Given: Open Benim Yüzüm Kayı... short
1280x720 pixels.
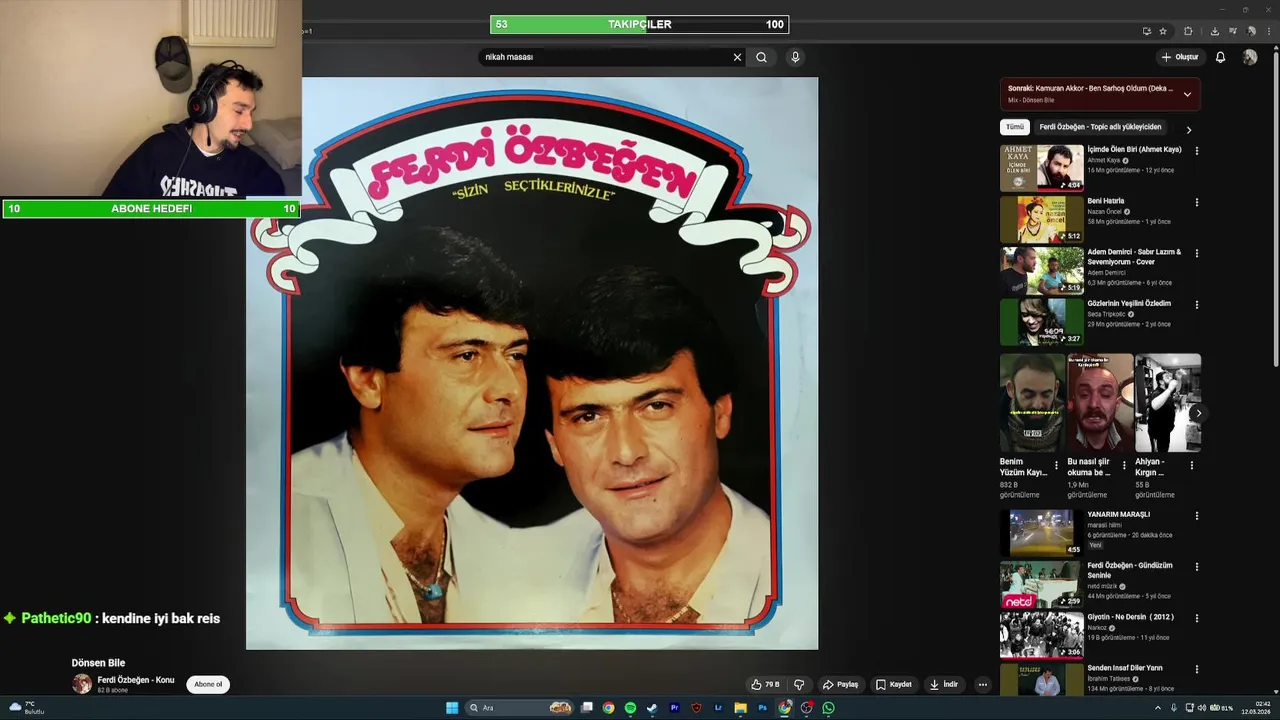Looking at the screenshot, I should (1032, 403).
